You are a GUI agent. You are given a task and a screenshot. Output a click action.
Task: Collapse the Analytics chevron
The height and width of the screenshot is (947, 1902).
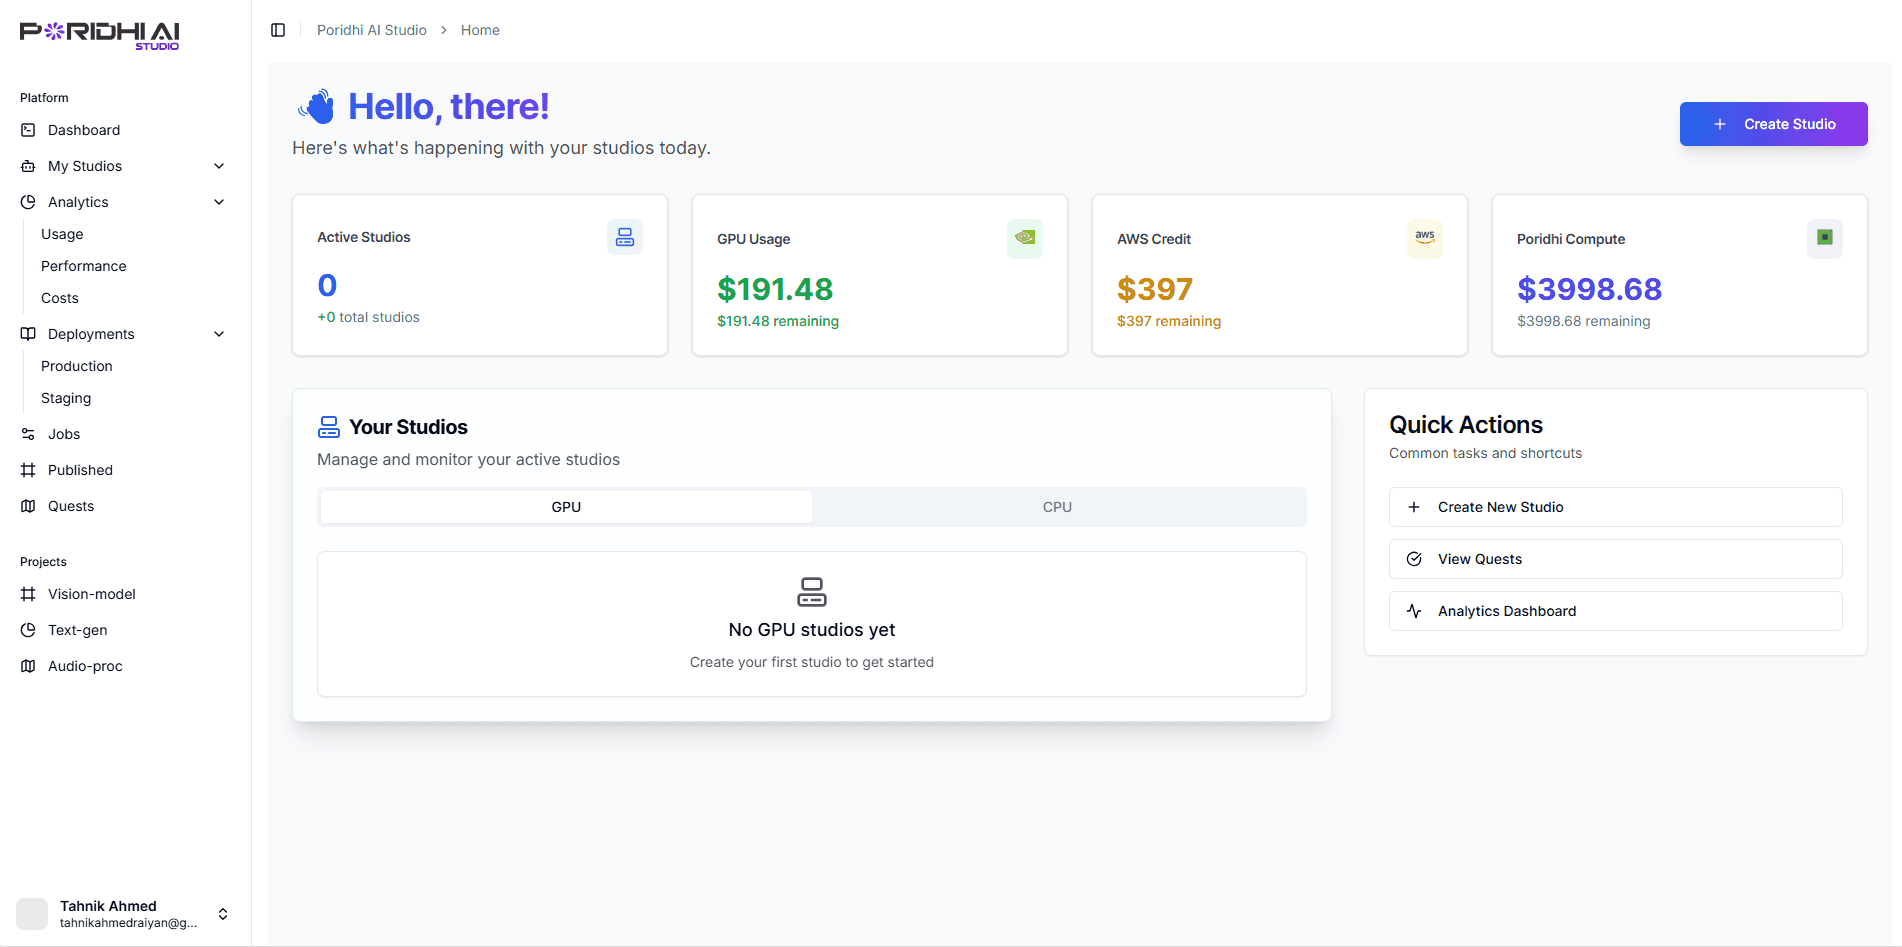click(219, 202)
